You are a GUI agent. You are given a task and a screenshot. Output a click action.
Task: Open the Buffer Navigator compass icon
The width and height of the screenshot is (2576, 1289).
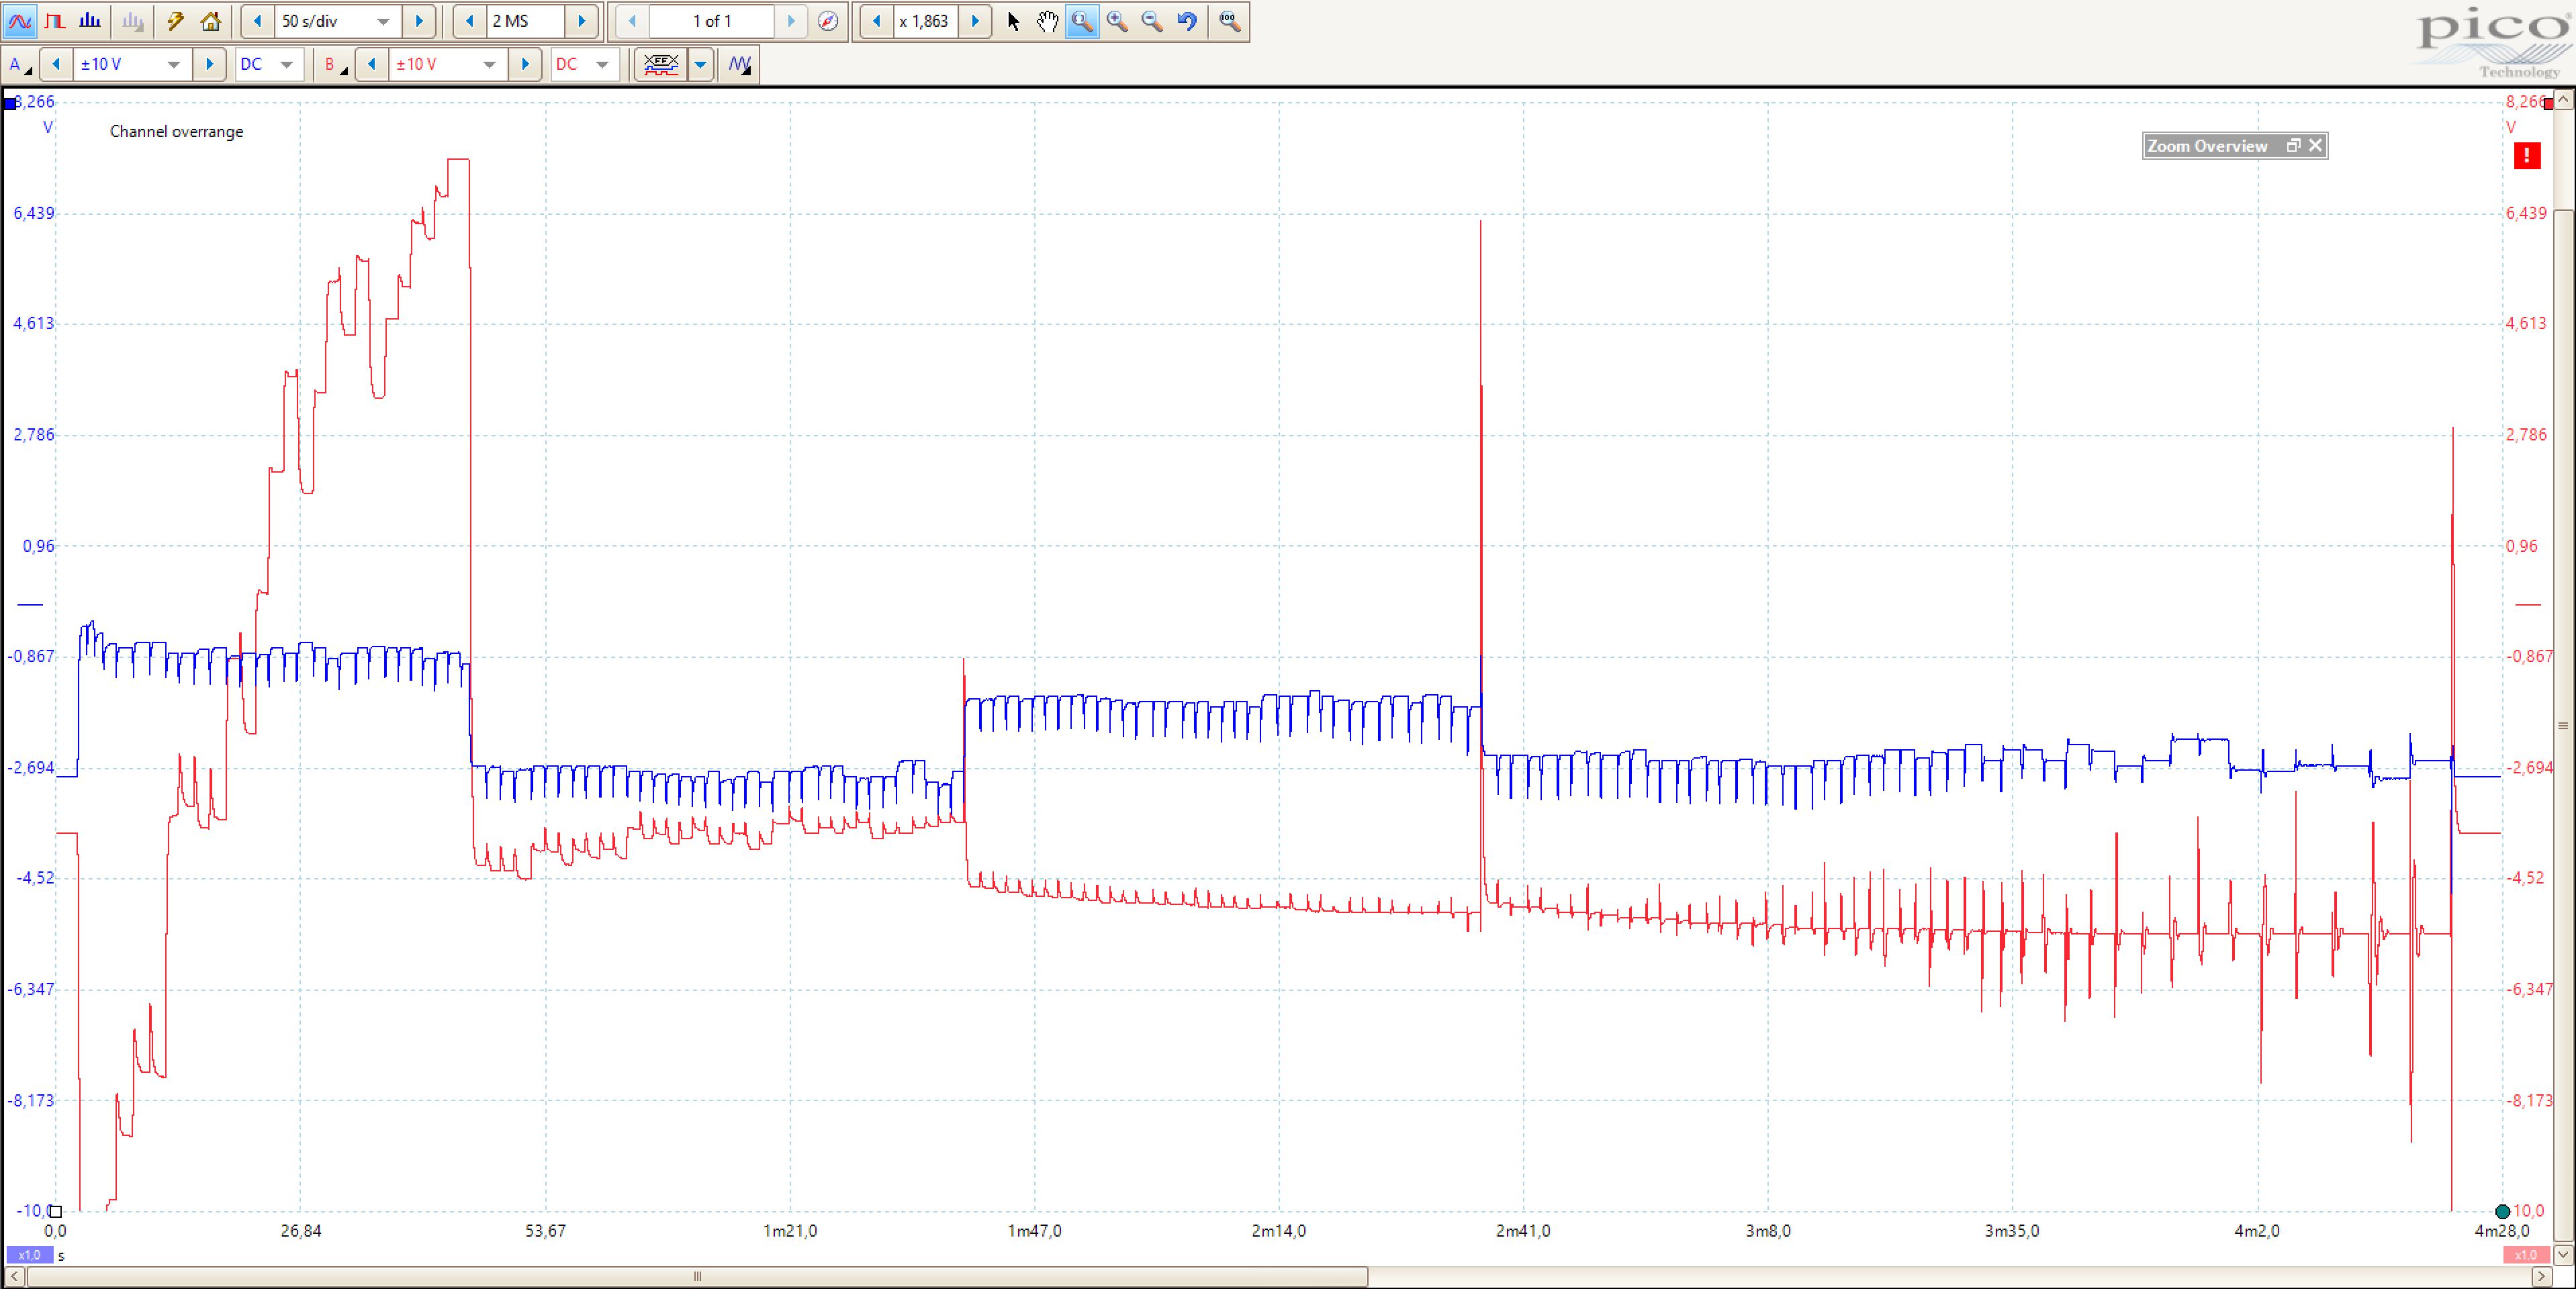point(828,21)
